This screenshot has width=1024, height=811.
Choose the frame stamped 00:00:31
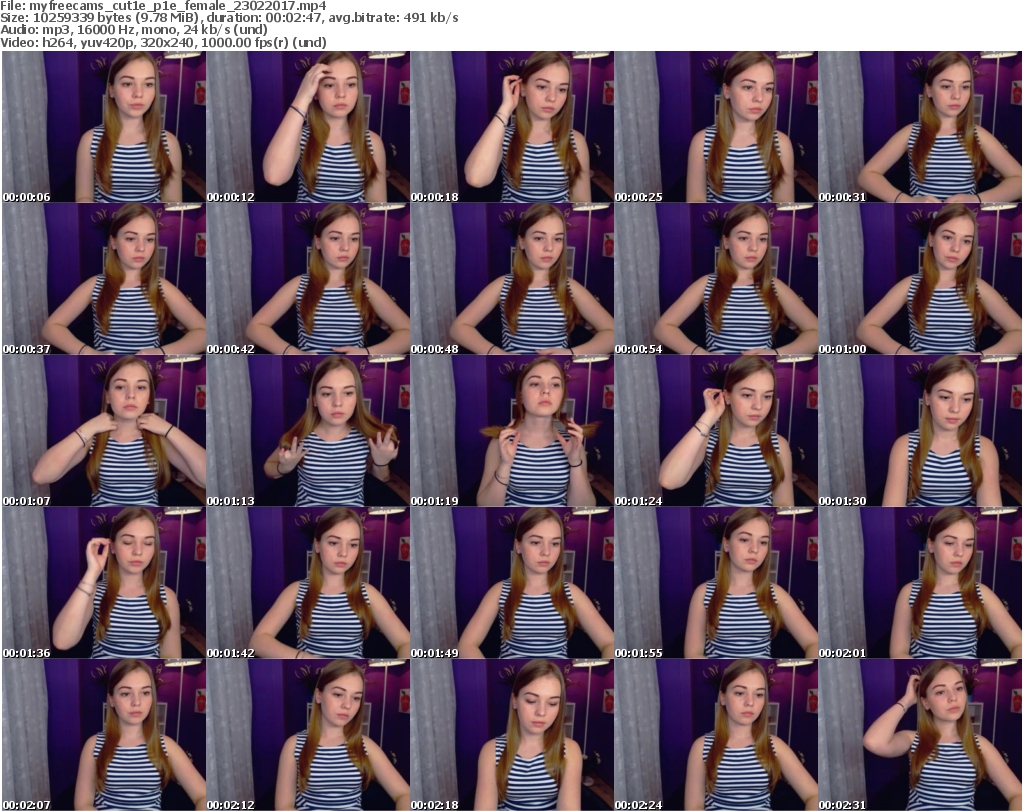point(920,127)
